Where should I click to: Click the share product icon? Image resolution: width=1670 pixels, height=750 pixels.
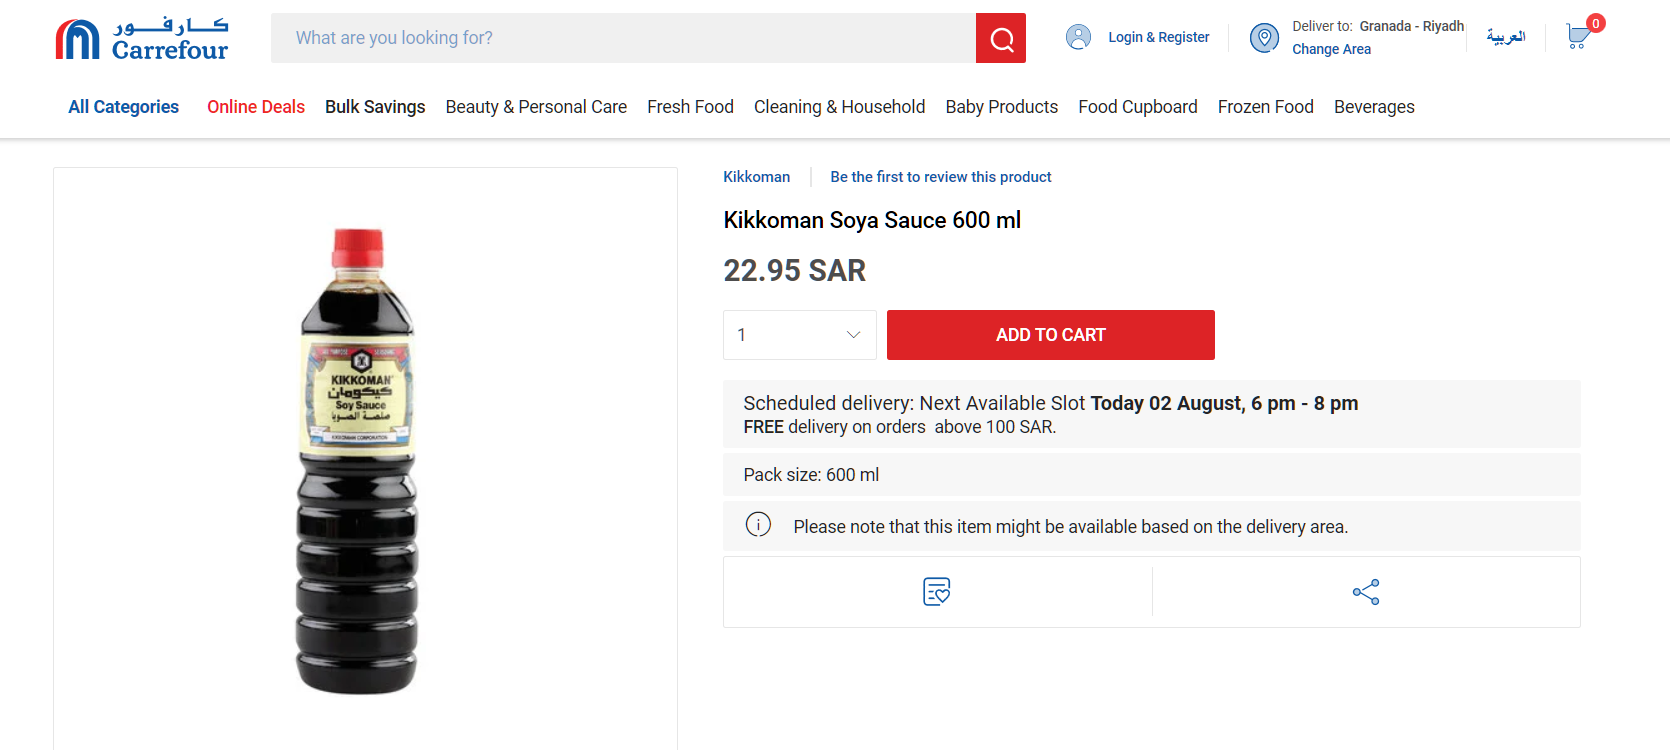click(1366, 592)
